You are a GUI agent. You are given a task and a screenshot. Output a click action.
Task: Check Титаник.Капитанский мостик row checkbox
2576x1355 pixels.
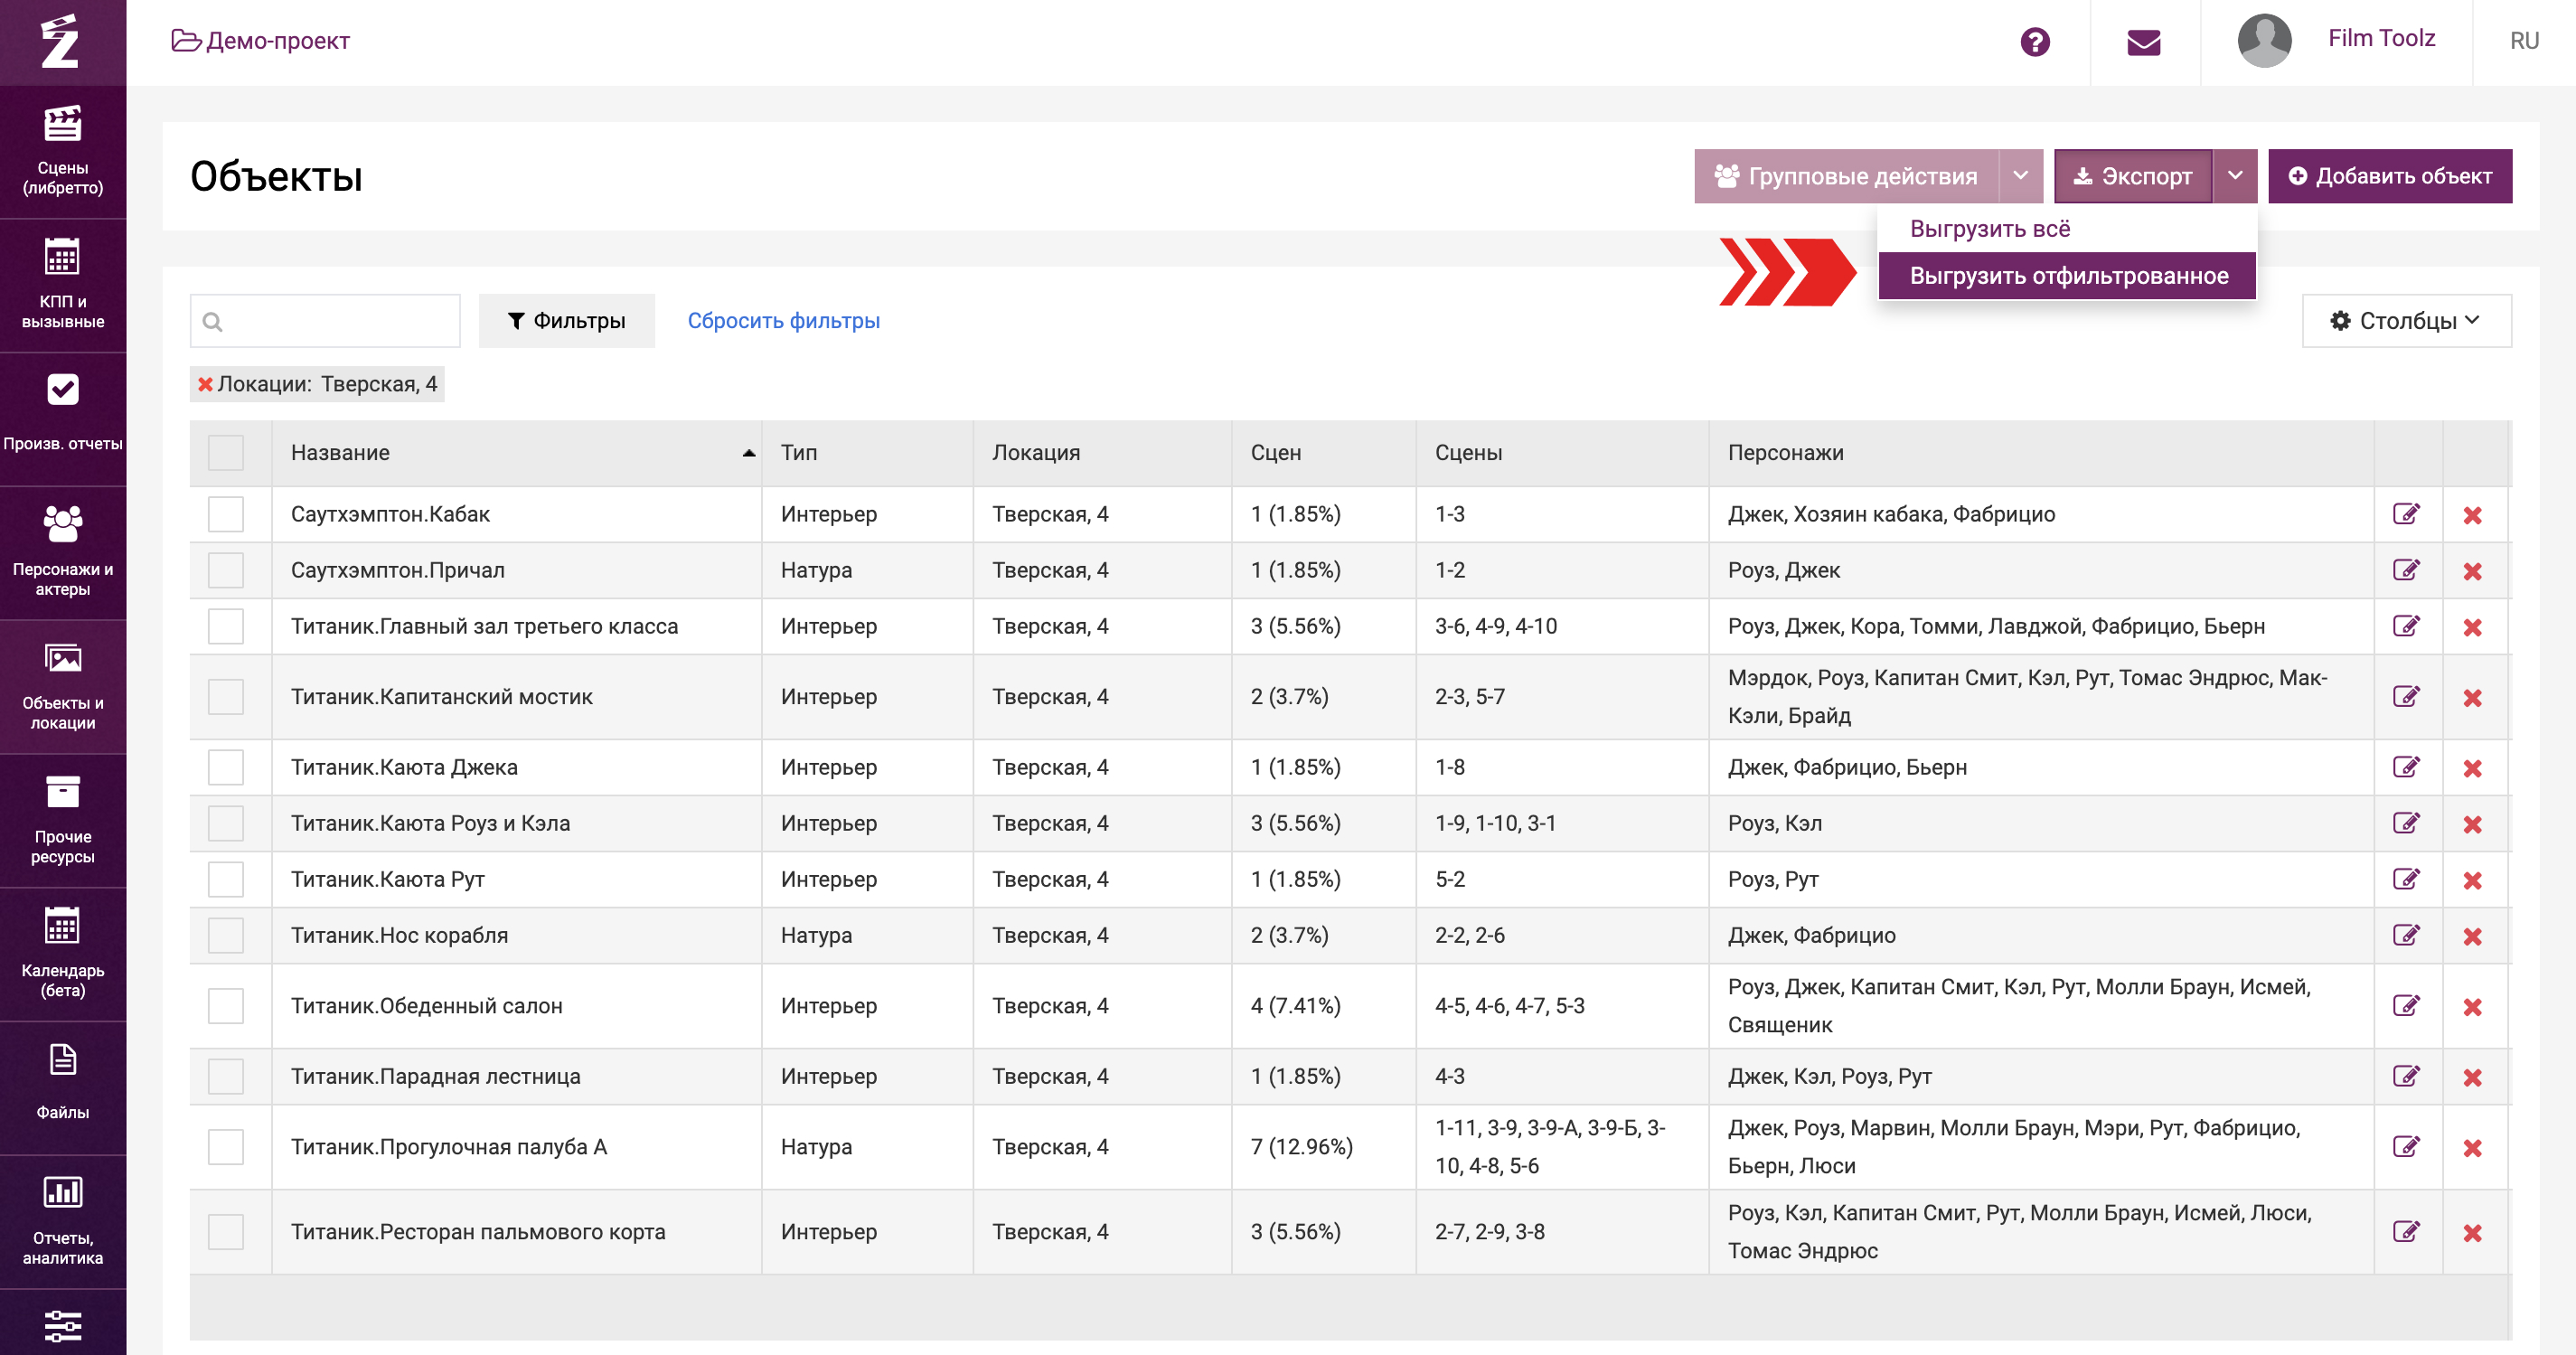tap(226, 697)
